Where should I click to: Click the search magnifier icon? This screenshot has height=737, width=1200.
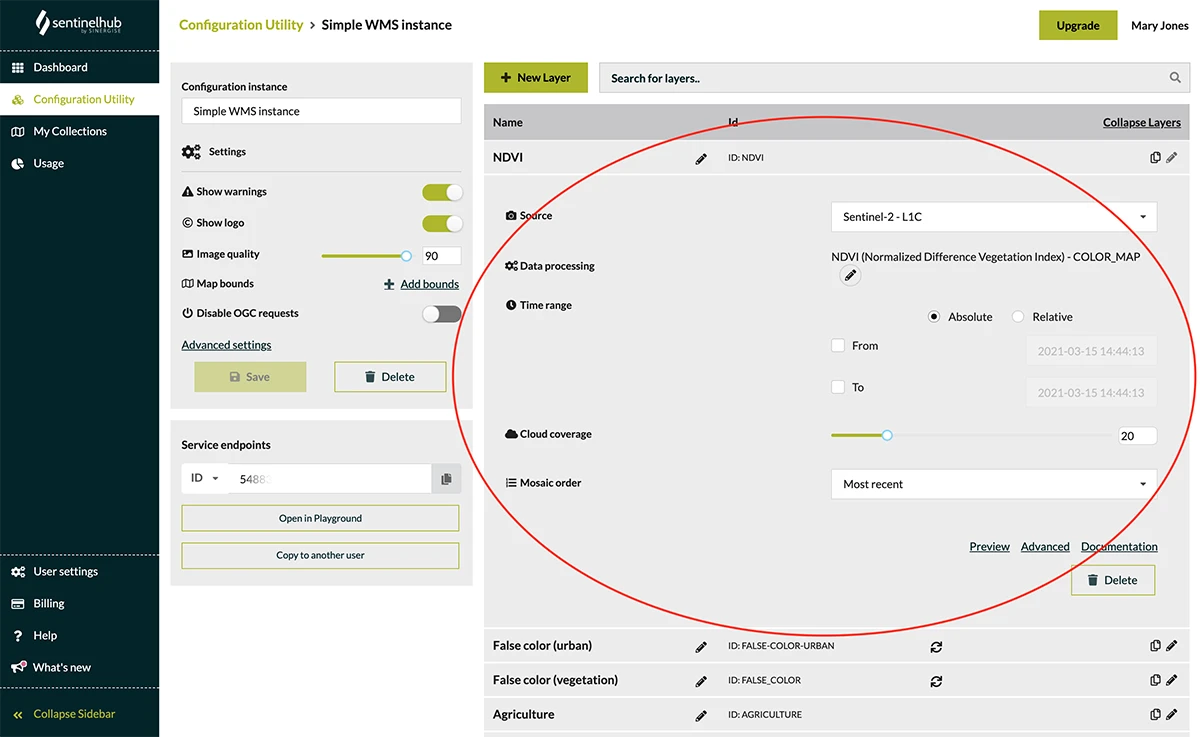click(x=1175, y=78)
